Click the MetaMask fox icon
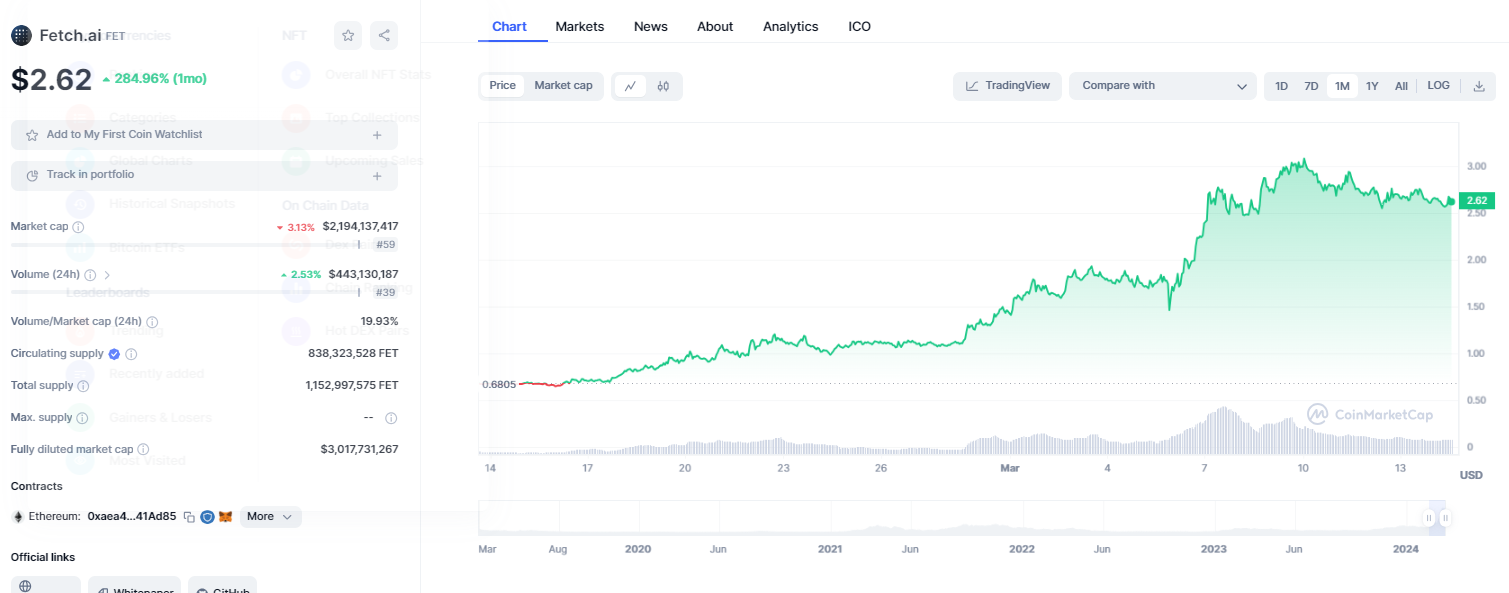This screenshot has height=593, width=1509. [x=225, y=517]
